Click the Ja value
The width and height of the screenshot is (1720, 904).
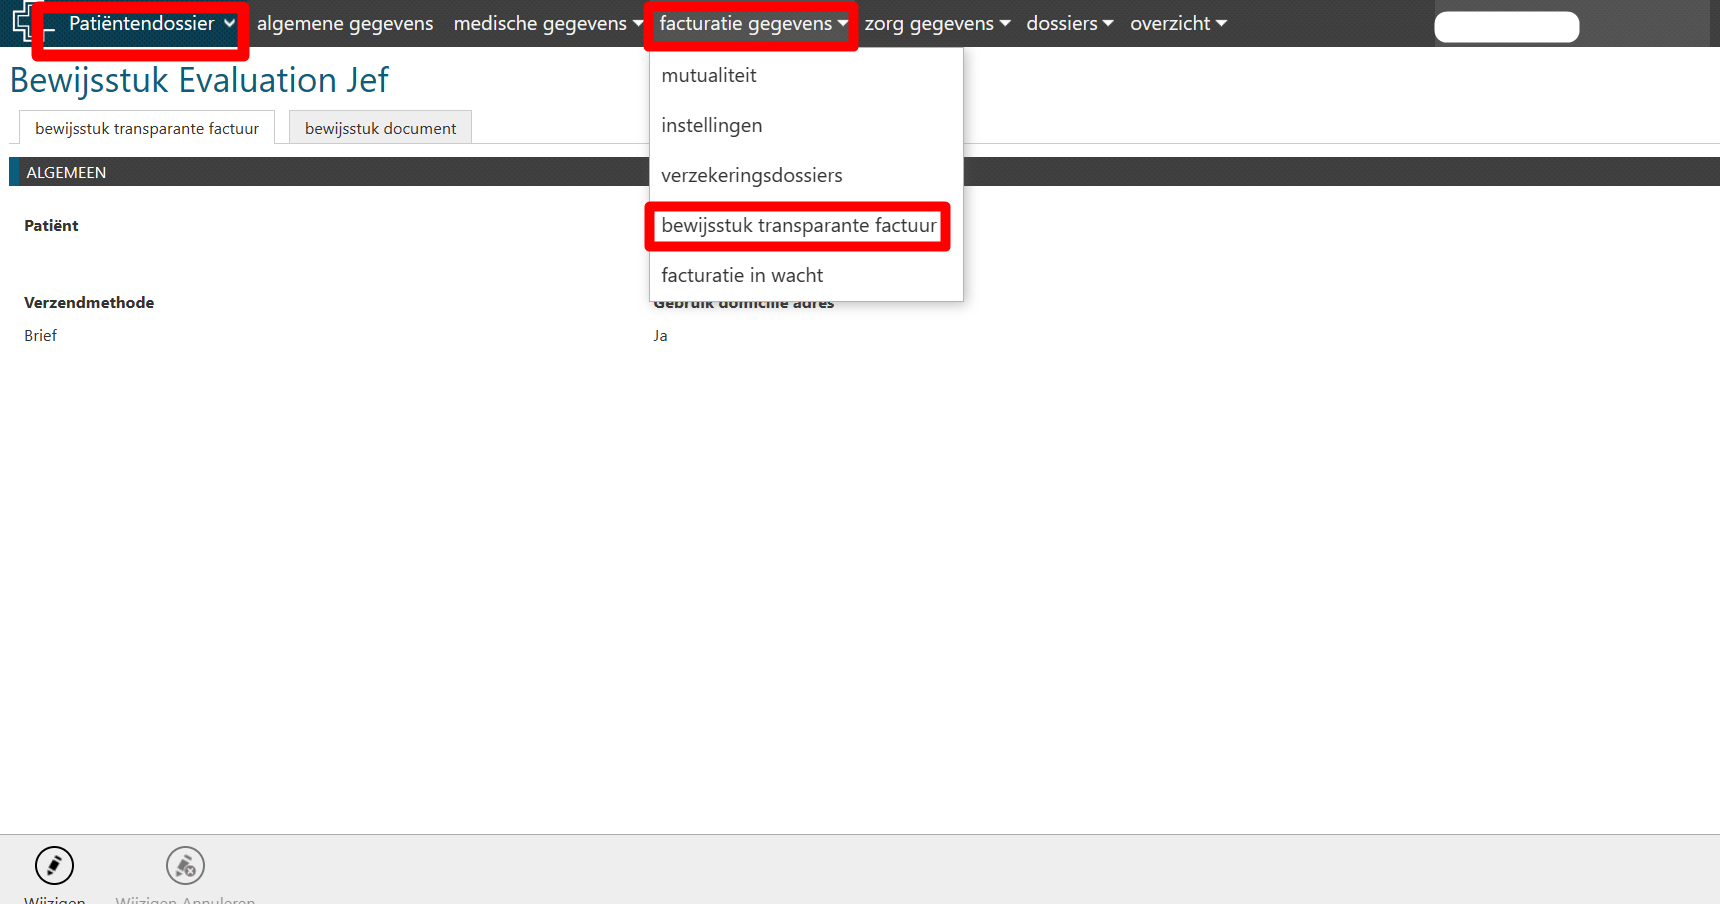click(x=660, y=336)
